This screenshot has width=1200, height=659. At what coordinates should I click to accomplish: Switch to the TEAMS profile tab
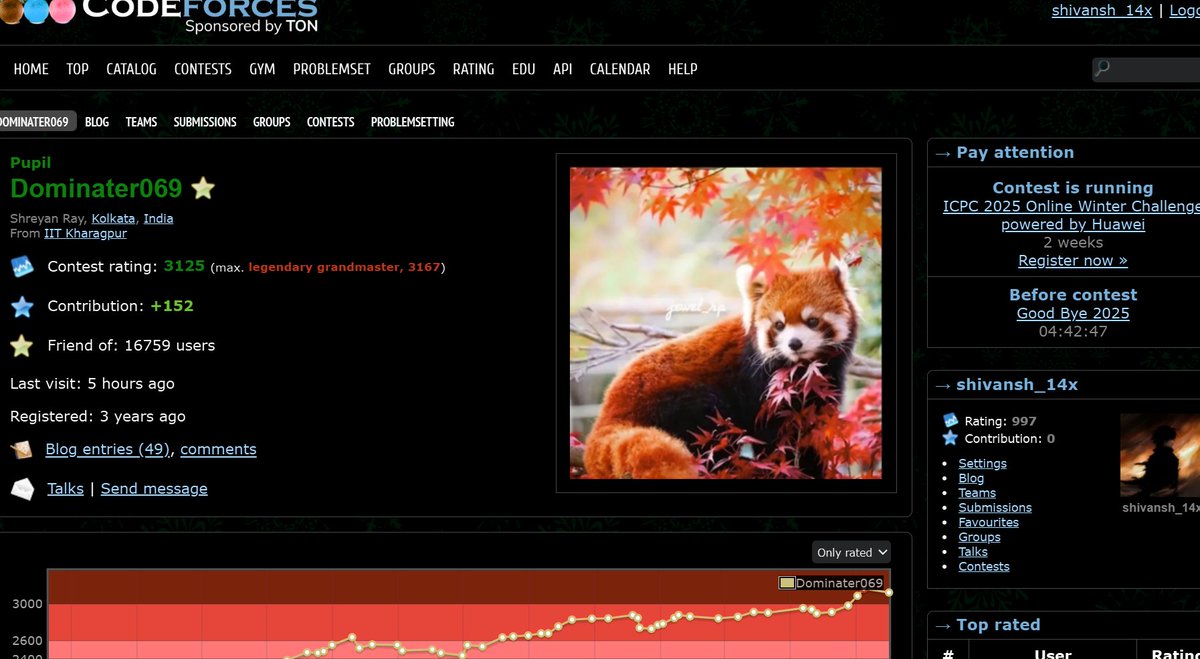point(141,122)
